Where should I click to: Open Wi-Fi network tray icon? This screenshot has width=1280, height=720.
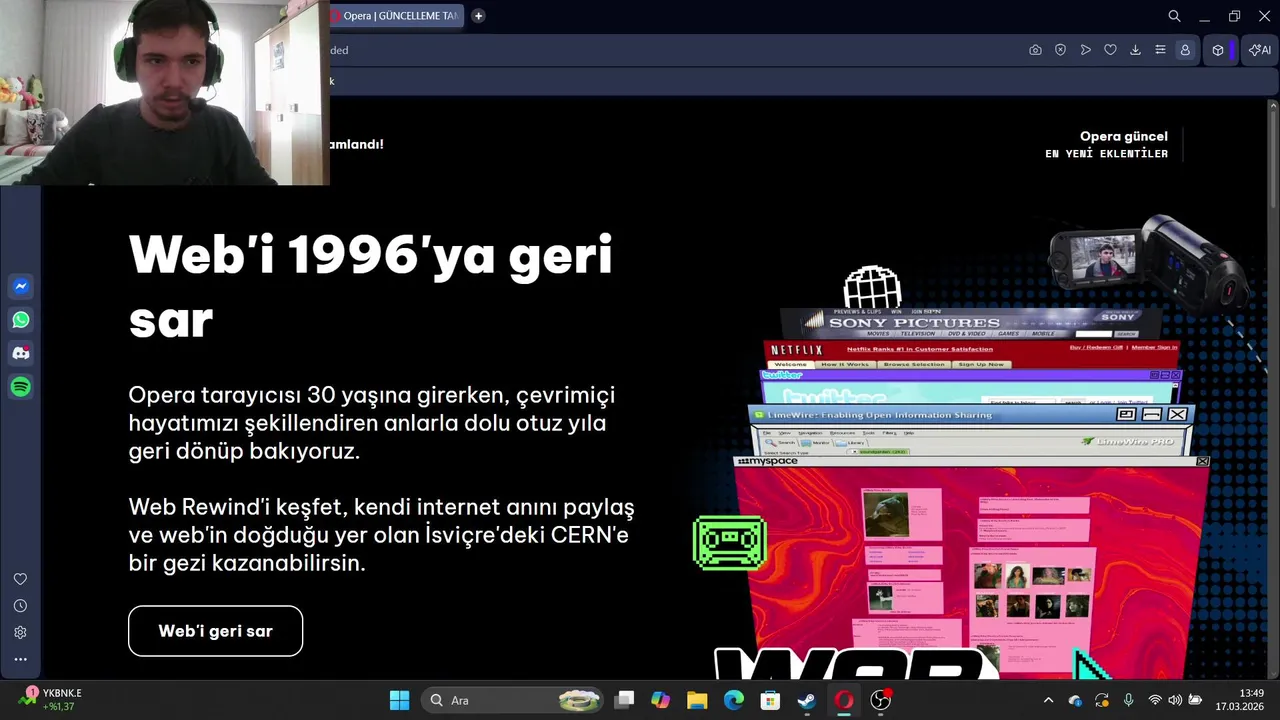pyautogui.click(x=1155, y=700)
